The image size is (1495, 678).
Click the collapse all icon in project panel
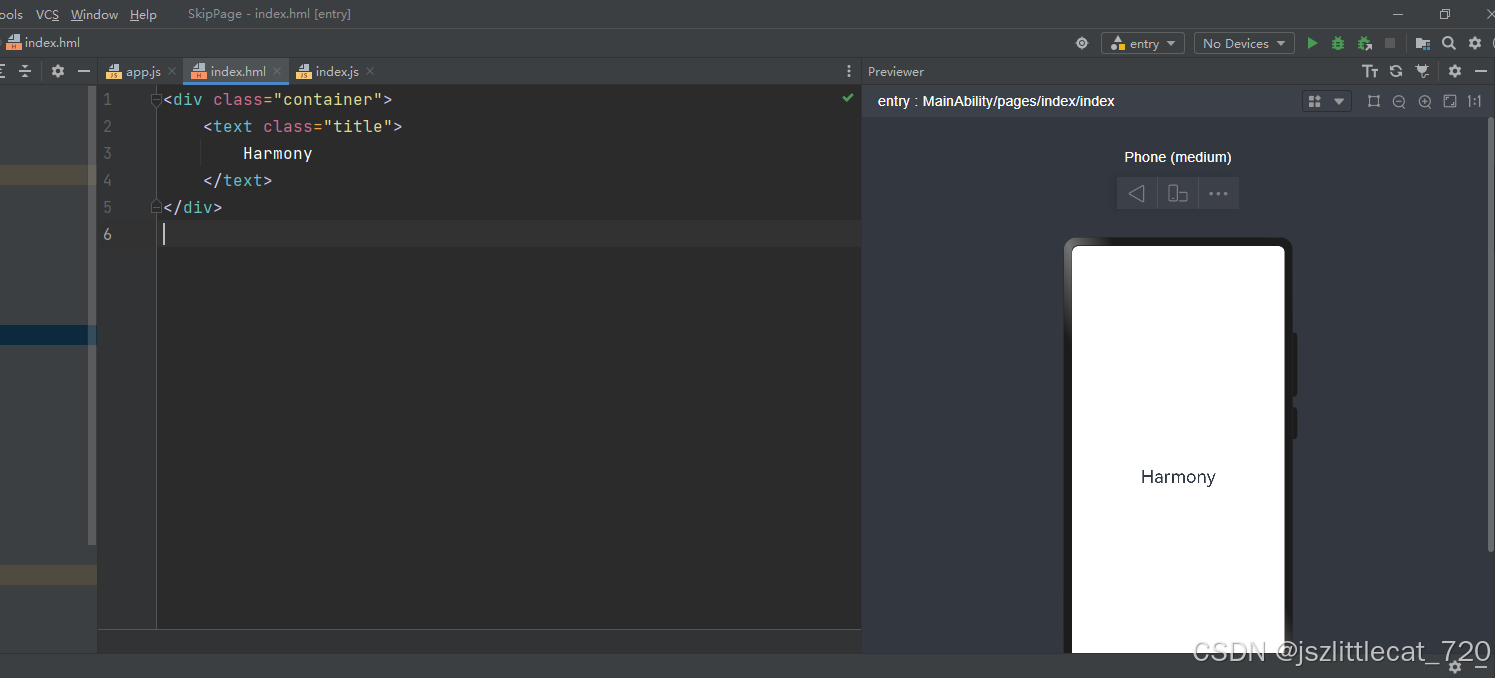(x=25, y=71)
